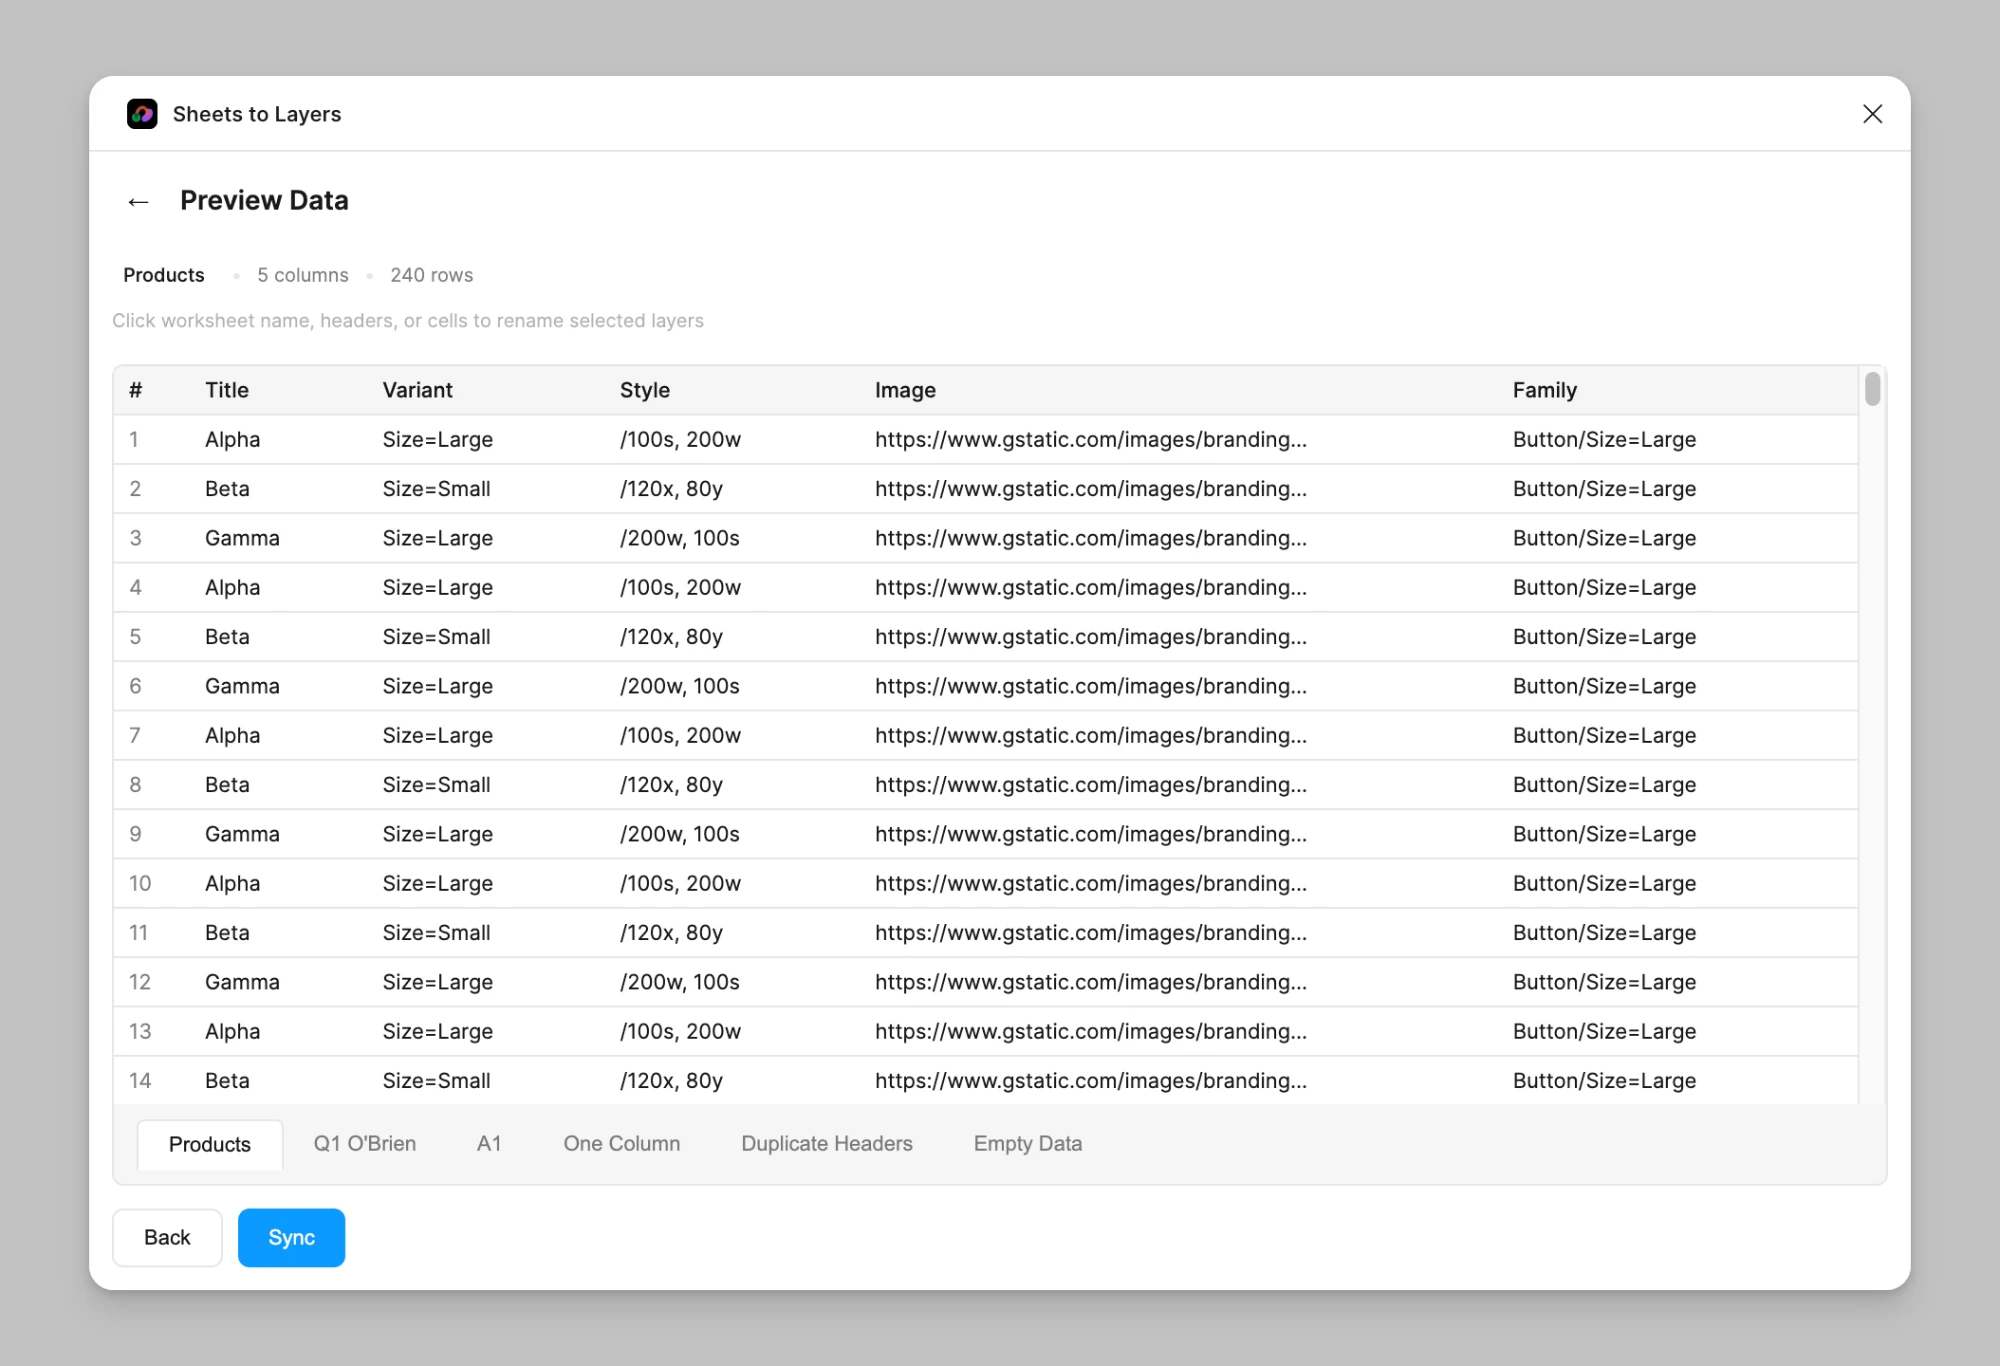Click the 5 columns label
This screenshot has width=2000, height=1366.
pos(303,275)
